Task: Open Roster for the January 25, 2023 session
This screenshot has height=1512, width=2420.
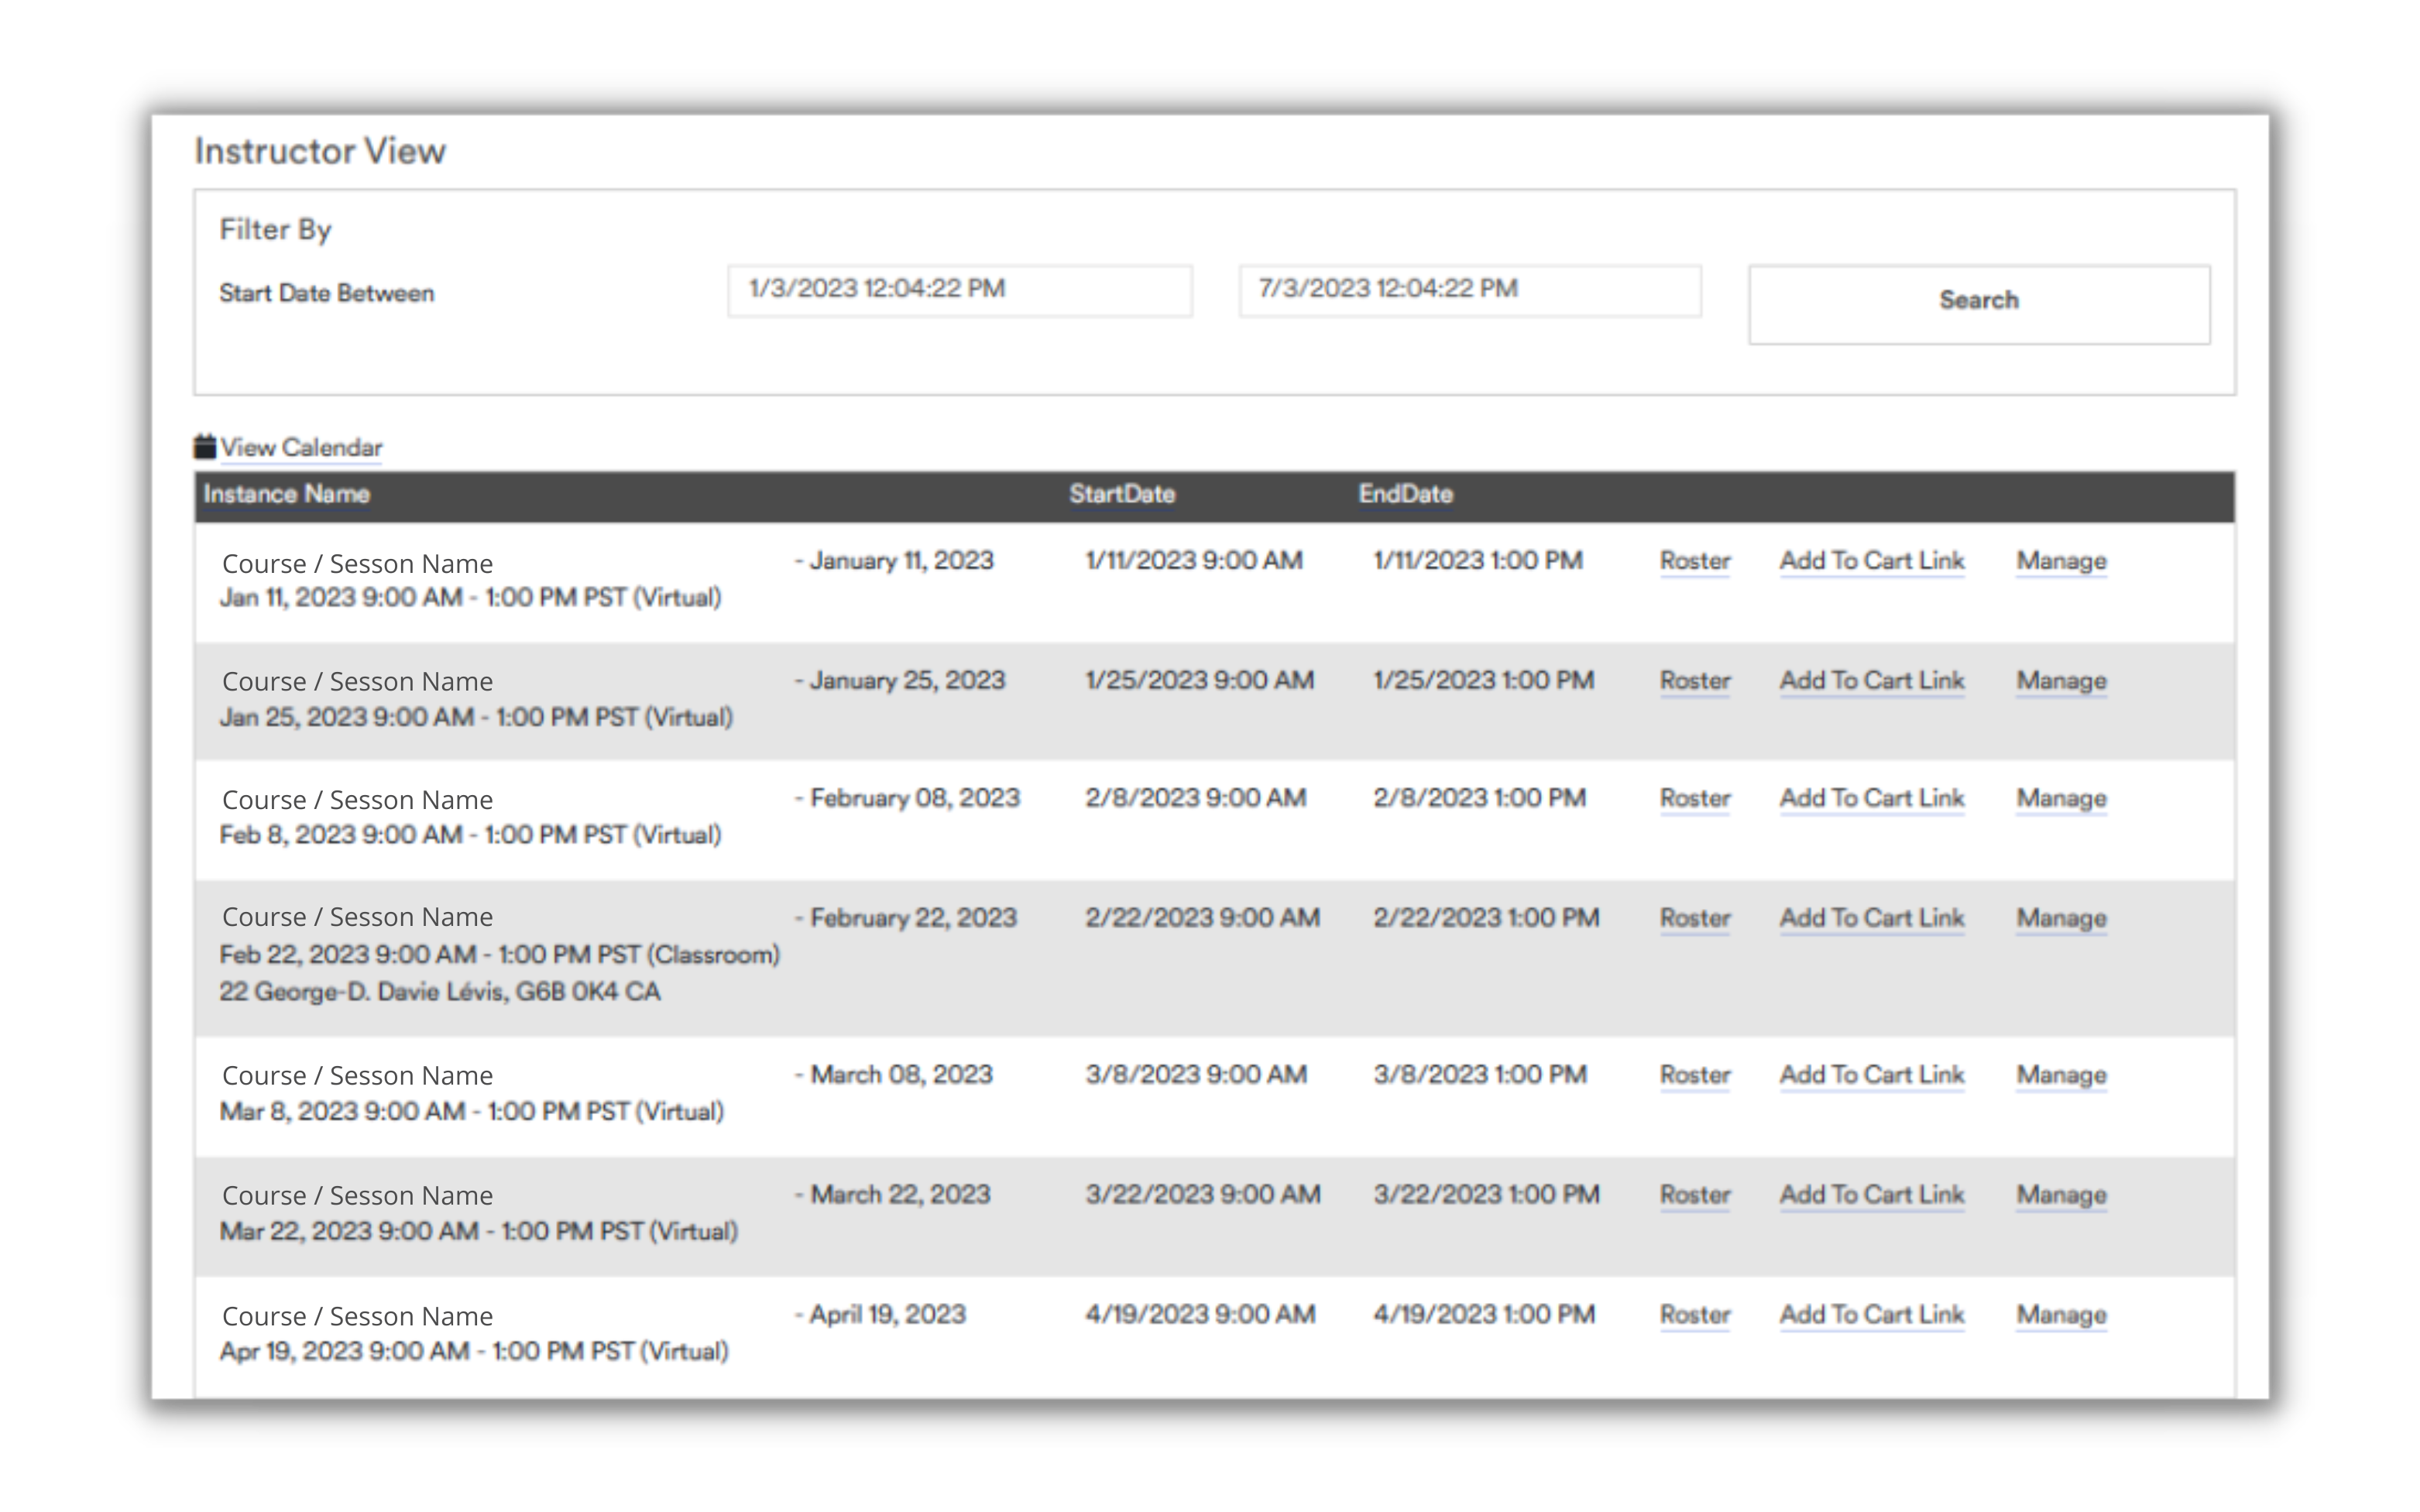Action: point(1695,681)
